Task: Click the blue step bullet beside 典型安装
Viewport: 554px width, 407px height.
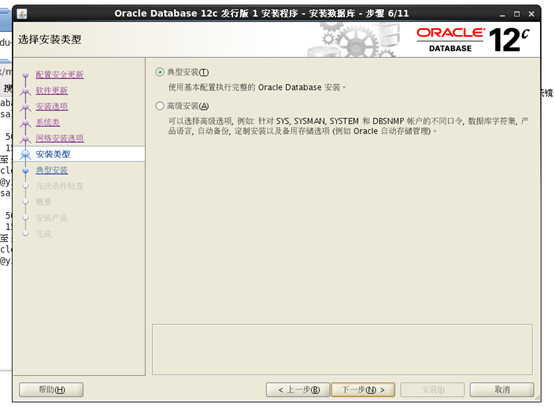Action: (25, 170)
